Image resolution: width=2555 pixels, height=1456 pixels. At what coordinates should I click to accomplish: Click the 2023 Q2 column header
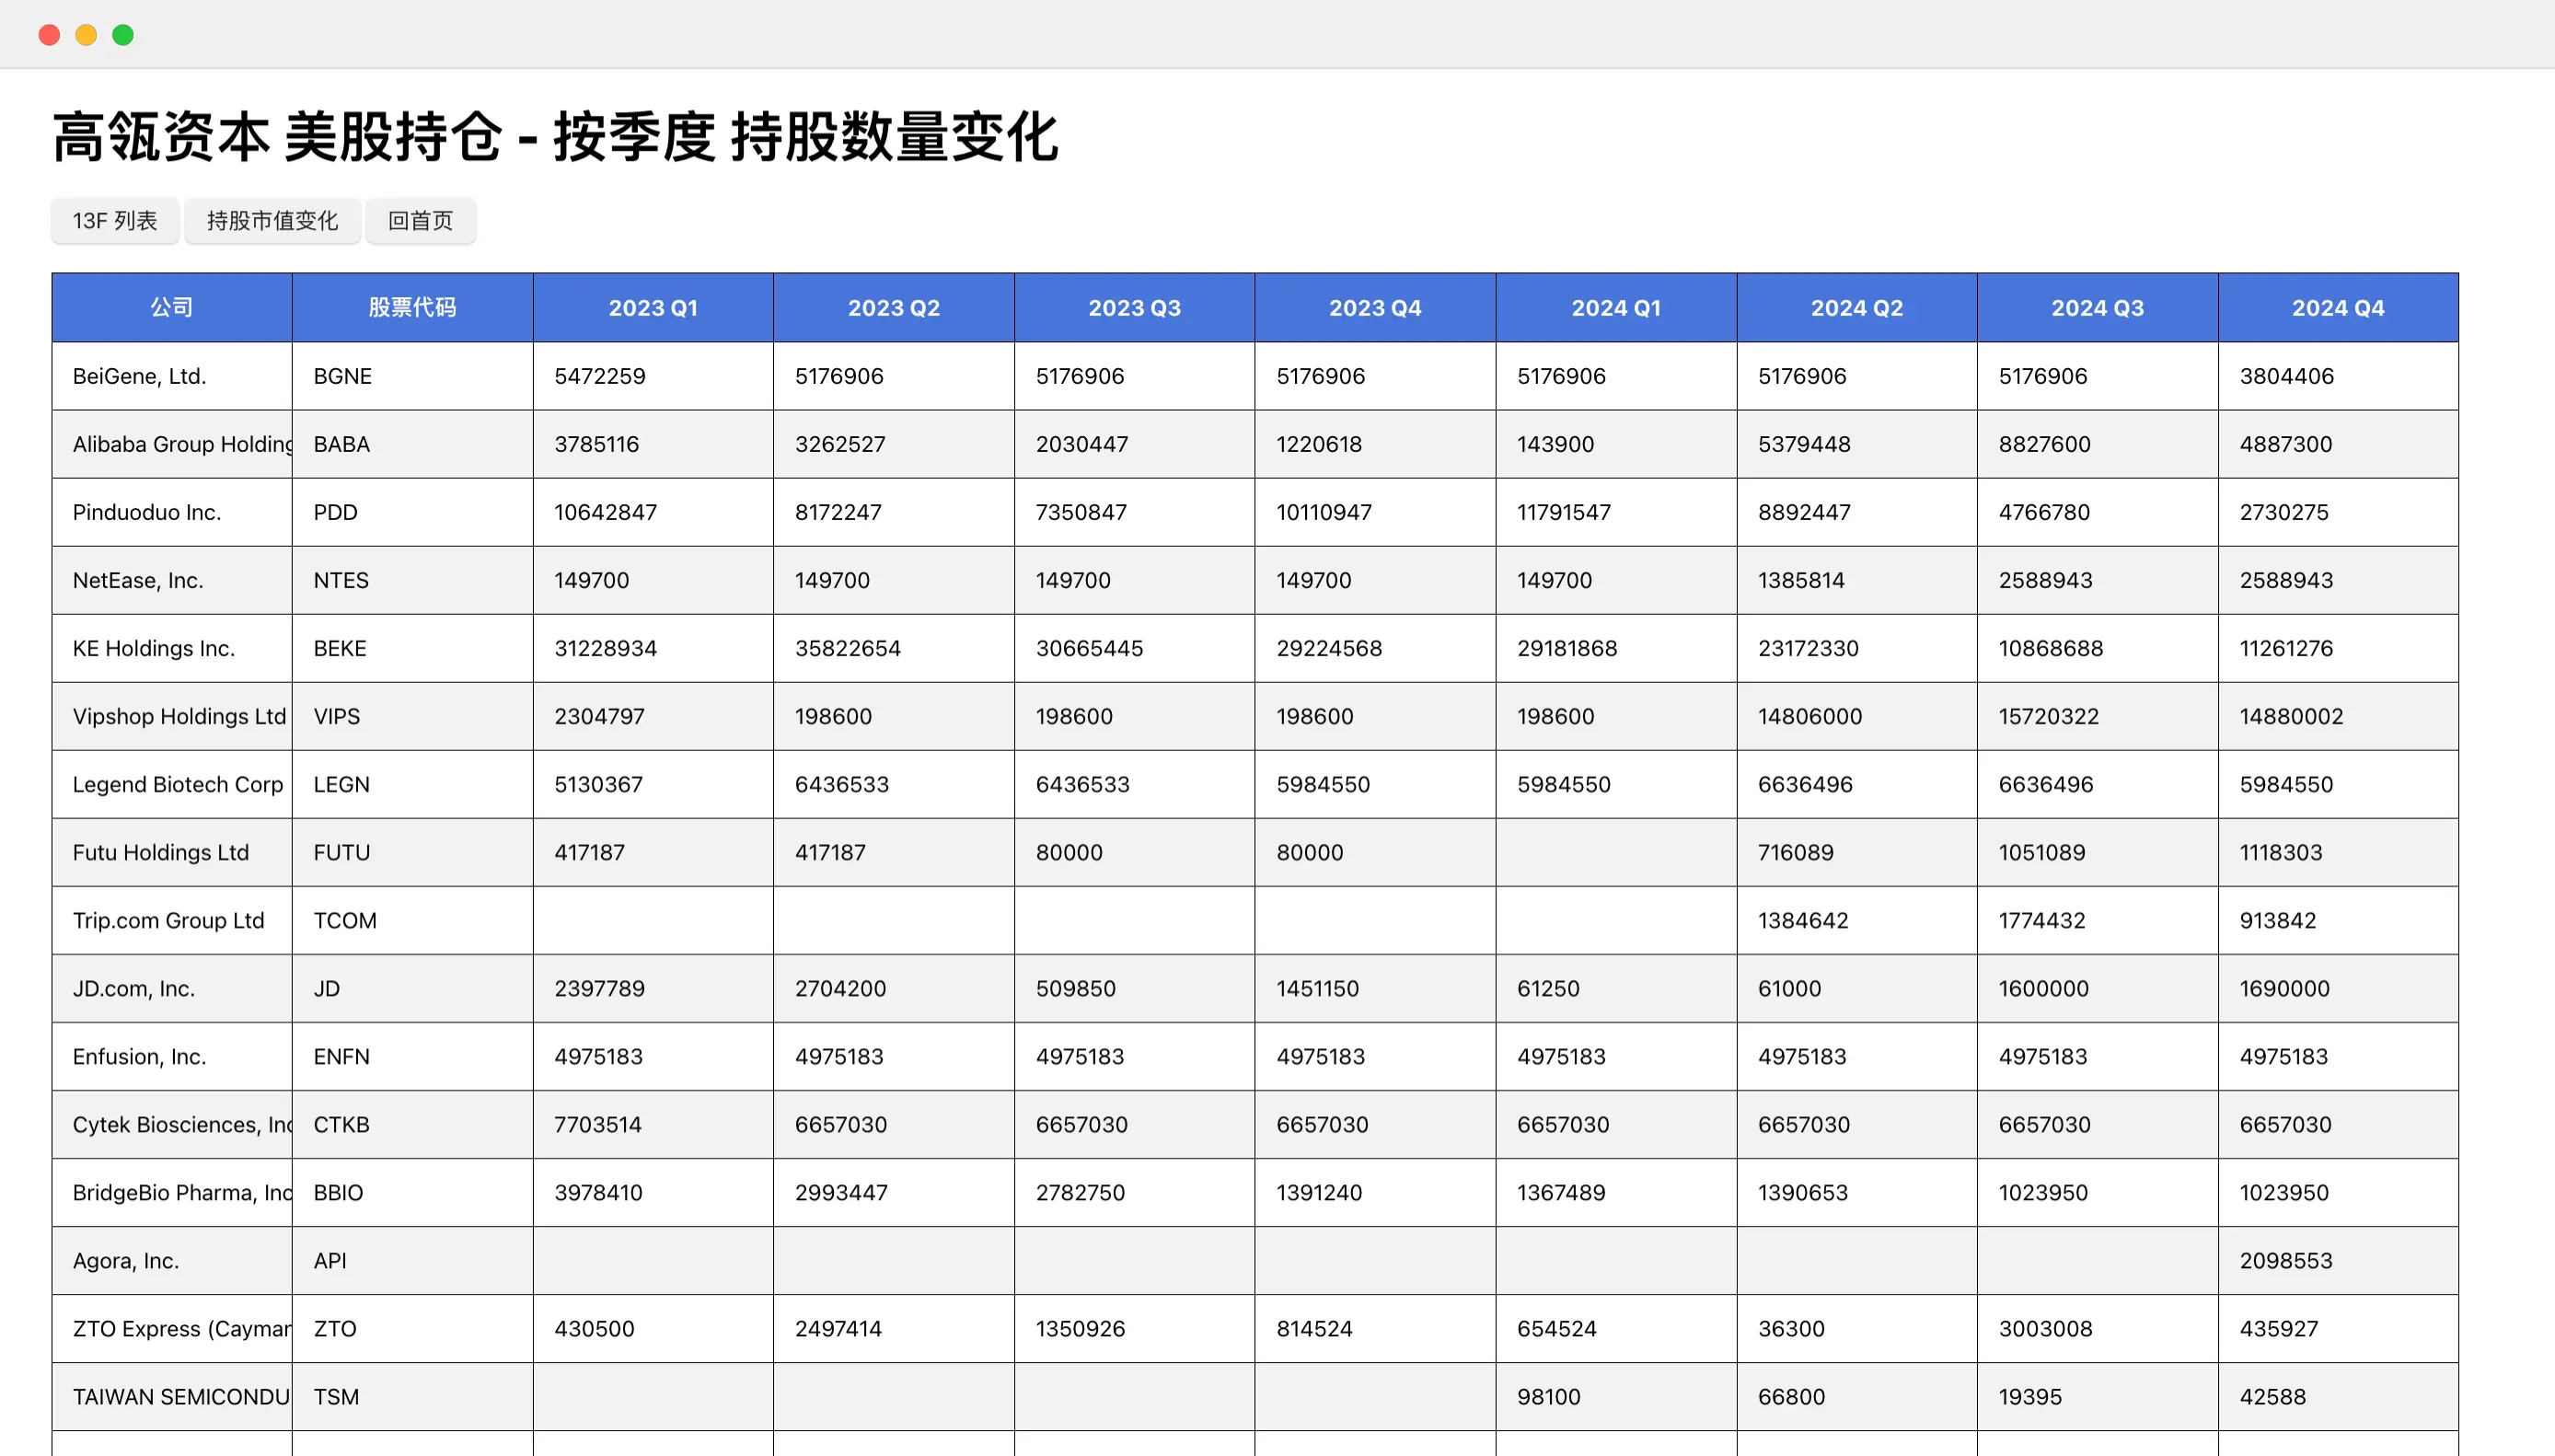(x=894, y=307)
